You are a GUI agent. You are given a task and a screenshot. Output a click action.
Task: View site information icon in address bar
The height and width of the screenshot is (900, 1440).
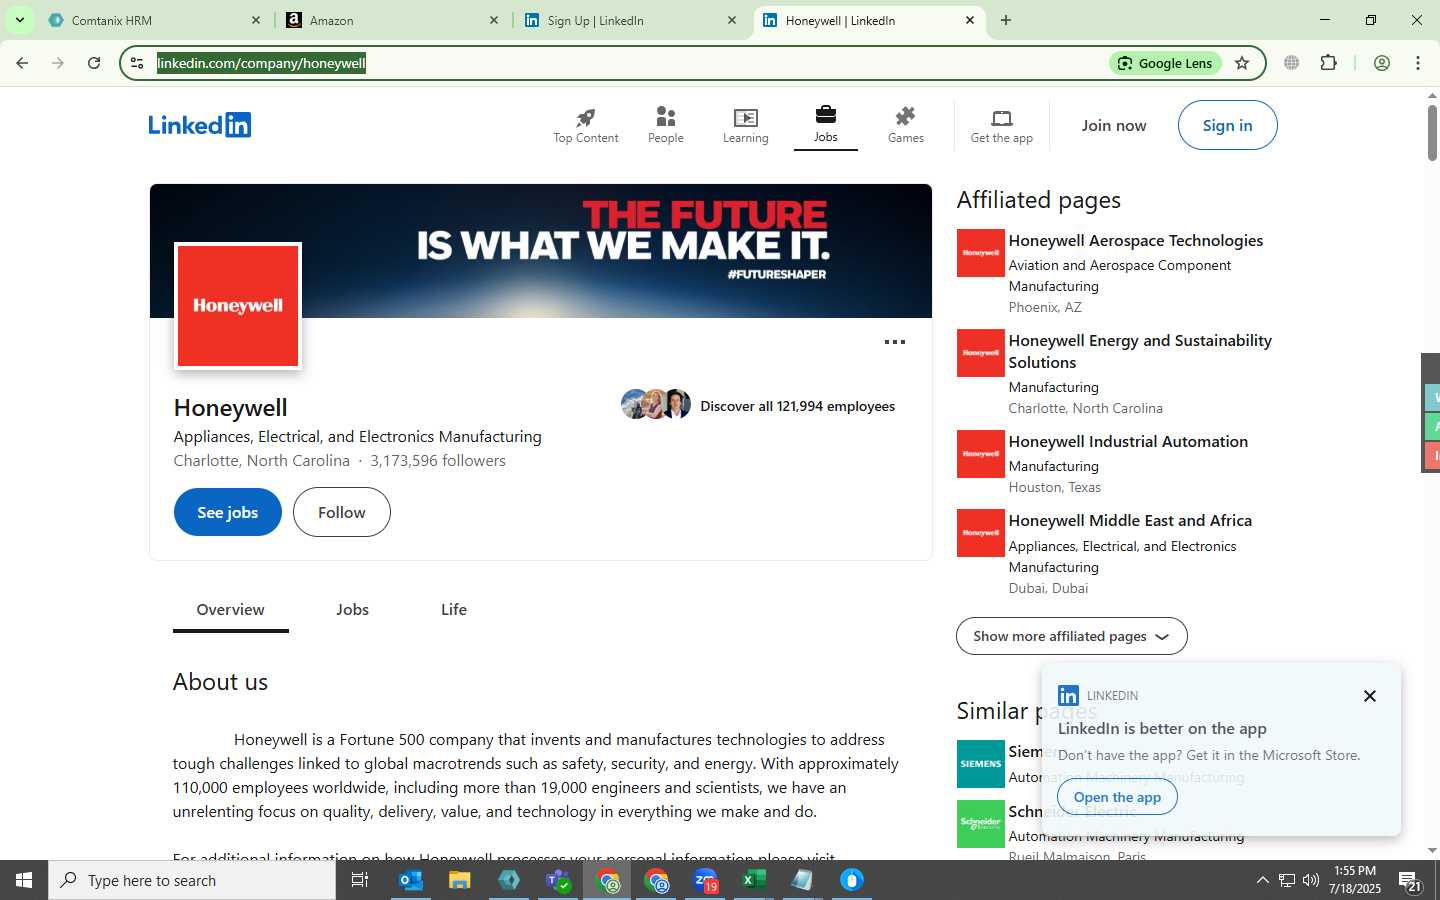pyautogui.click(x=137, y=63)
